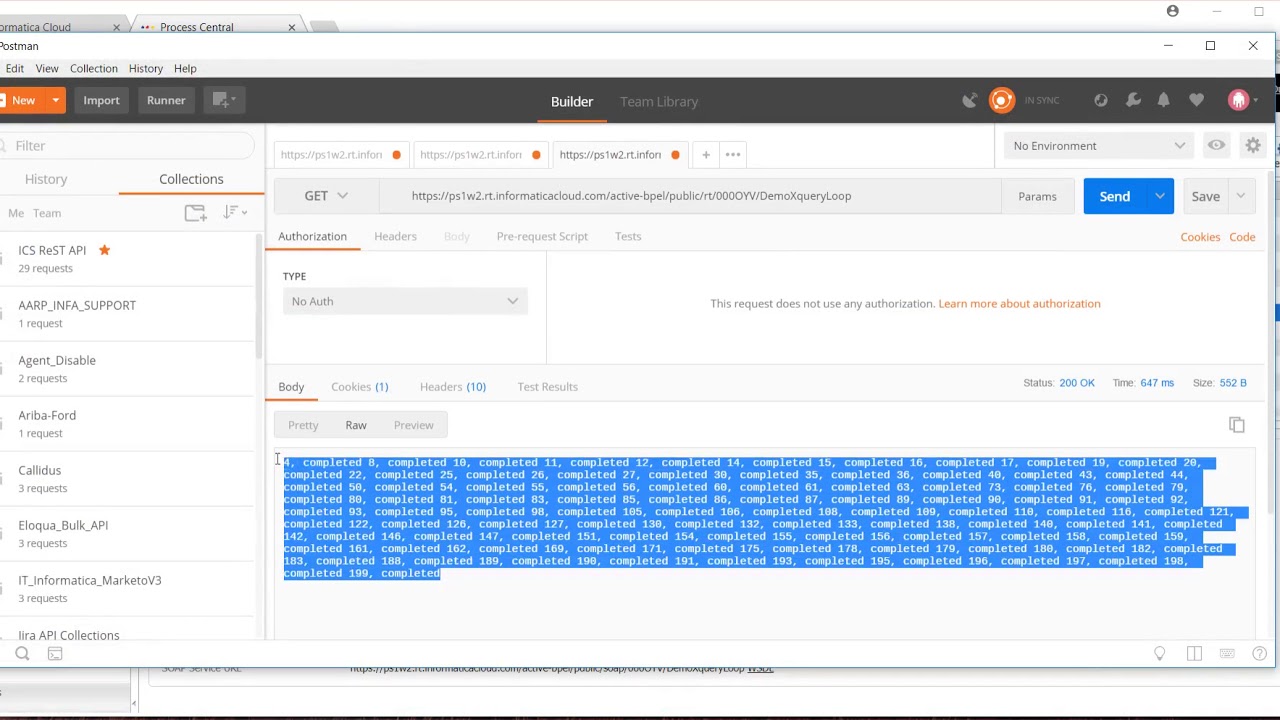Switch to the History tab
The width and height of the screenshot is (1280, 720).
pyautogui.click(x=46, y=179)
